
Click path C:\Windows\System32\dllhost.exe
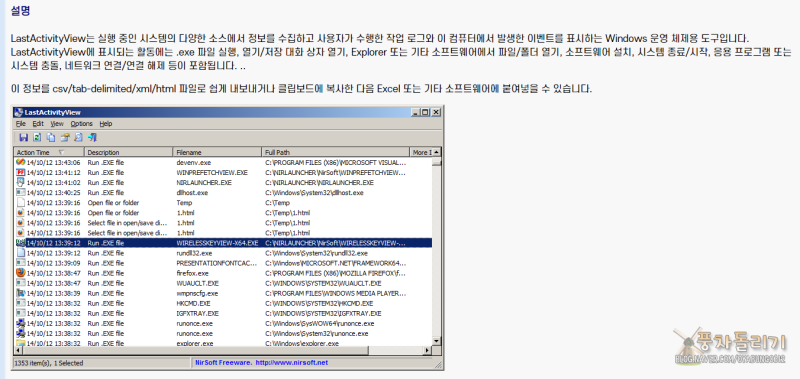click(x=314, y=193)
